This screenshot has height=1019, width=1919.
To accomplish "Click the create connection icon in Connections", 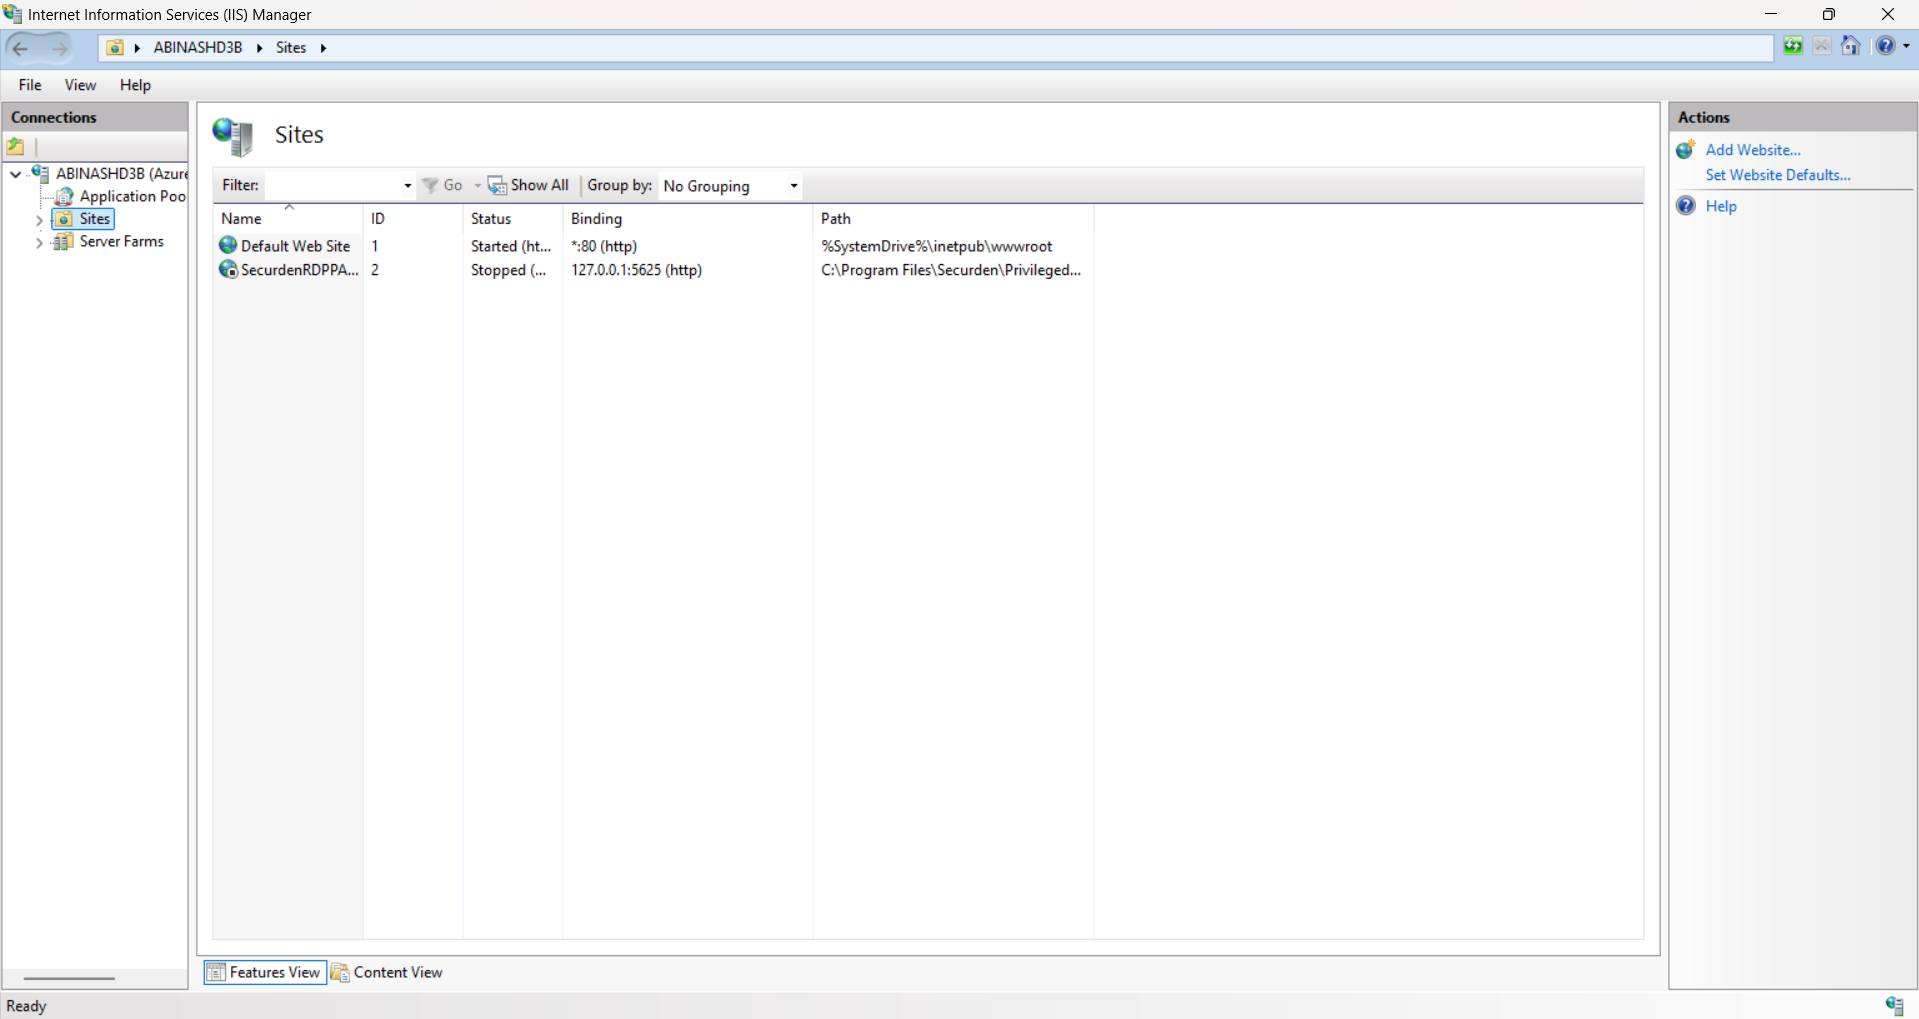I will pos(16,147).
